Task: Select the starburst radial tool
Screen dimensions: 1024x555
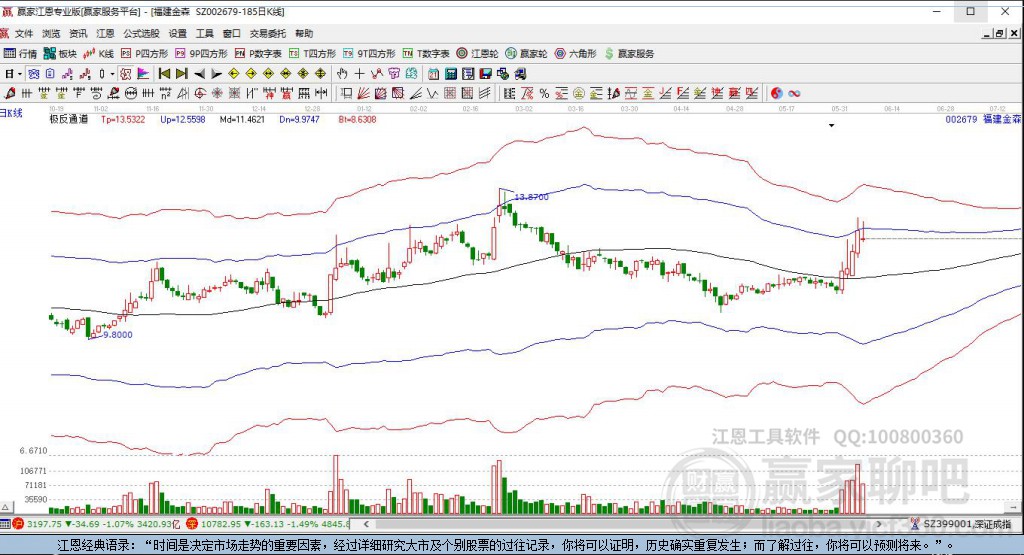Action: point(216,93)
